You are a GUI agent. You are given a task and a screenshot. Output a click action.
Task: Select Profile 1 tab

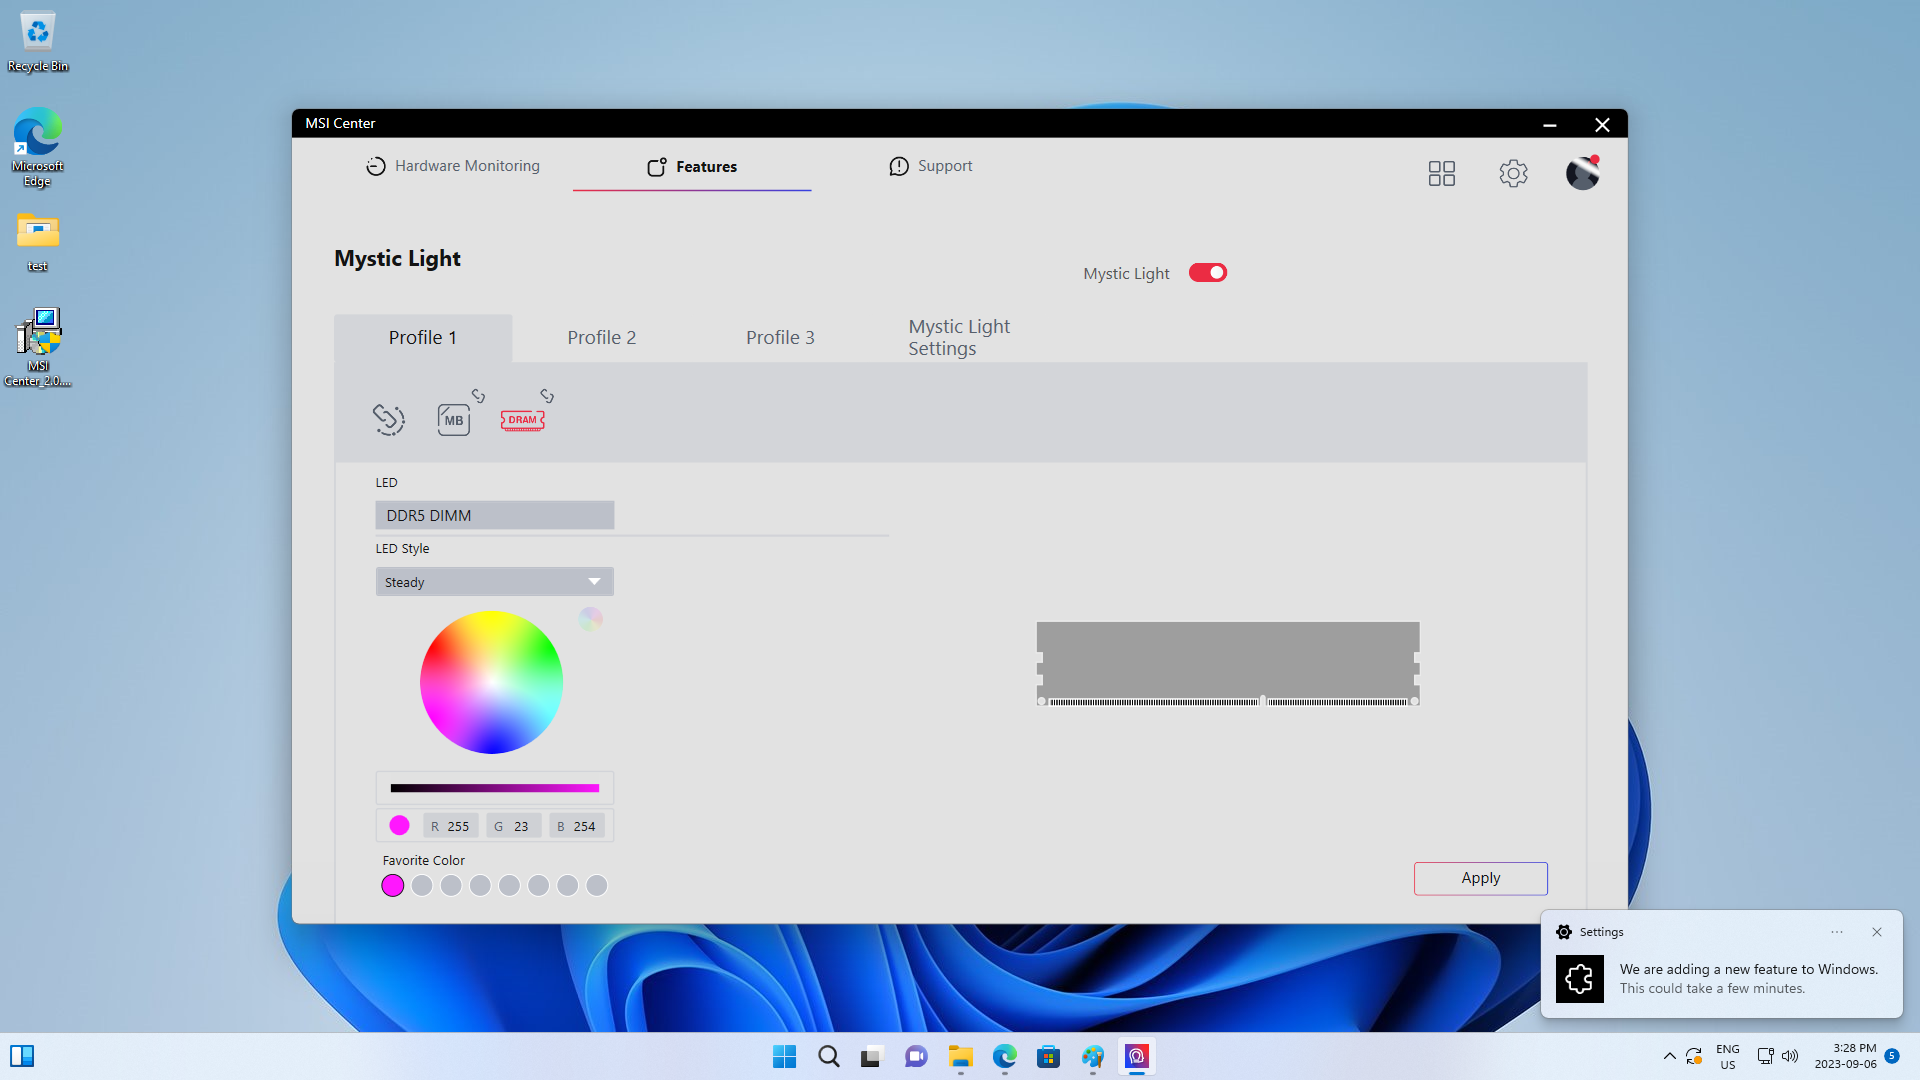point(423,338)
